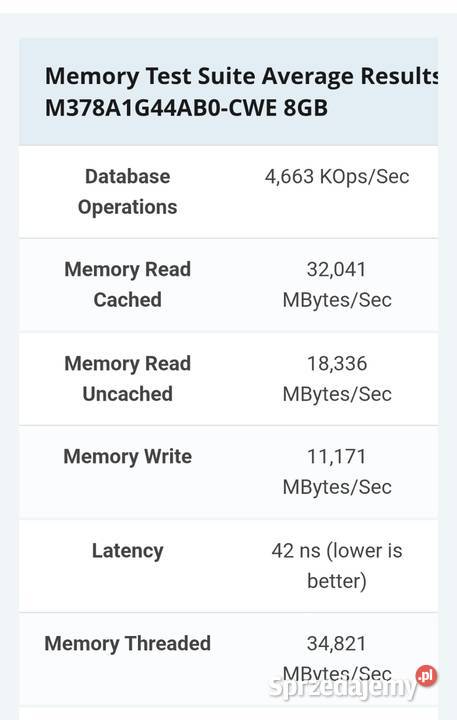457x720 pixels.
Task: Select the M378A1G44AB0-CWE 8GB model title
Action: pyautogui.click(x=186, y=108)
